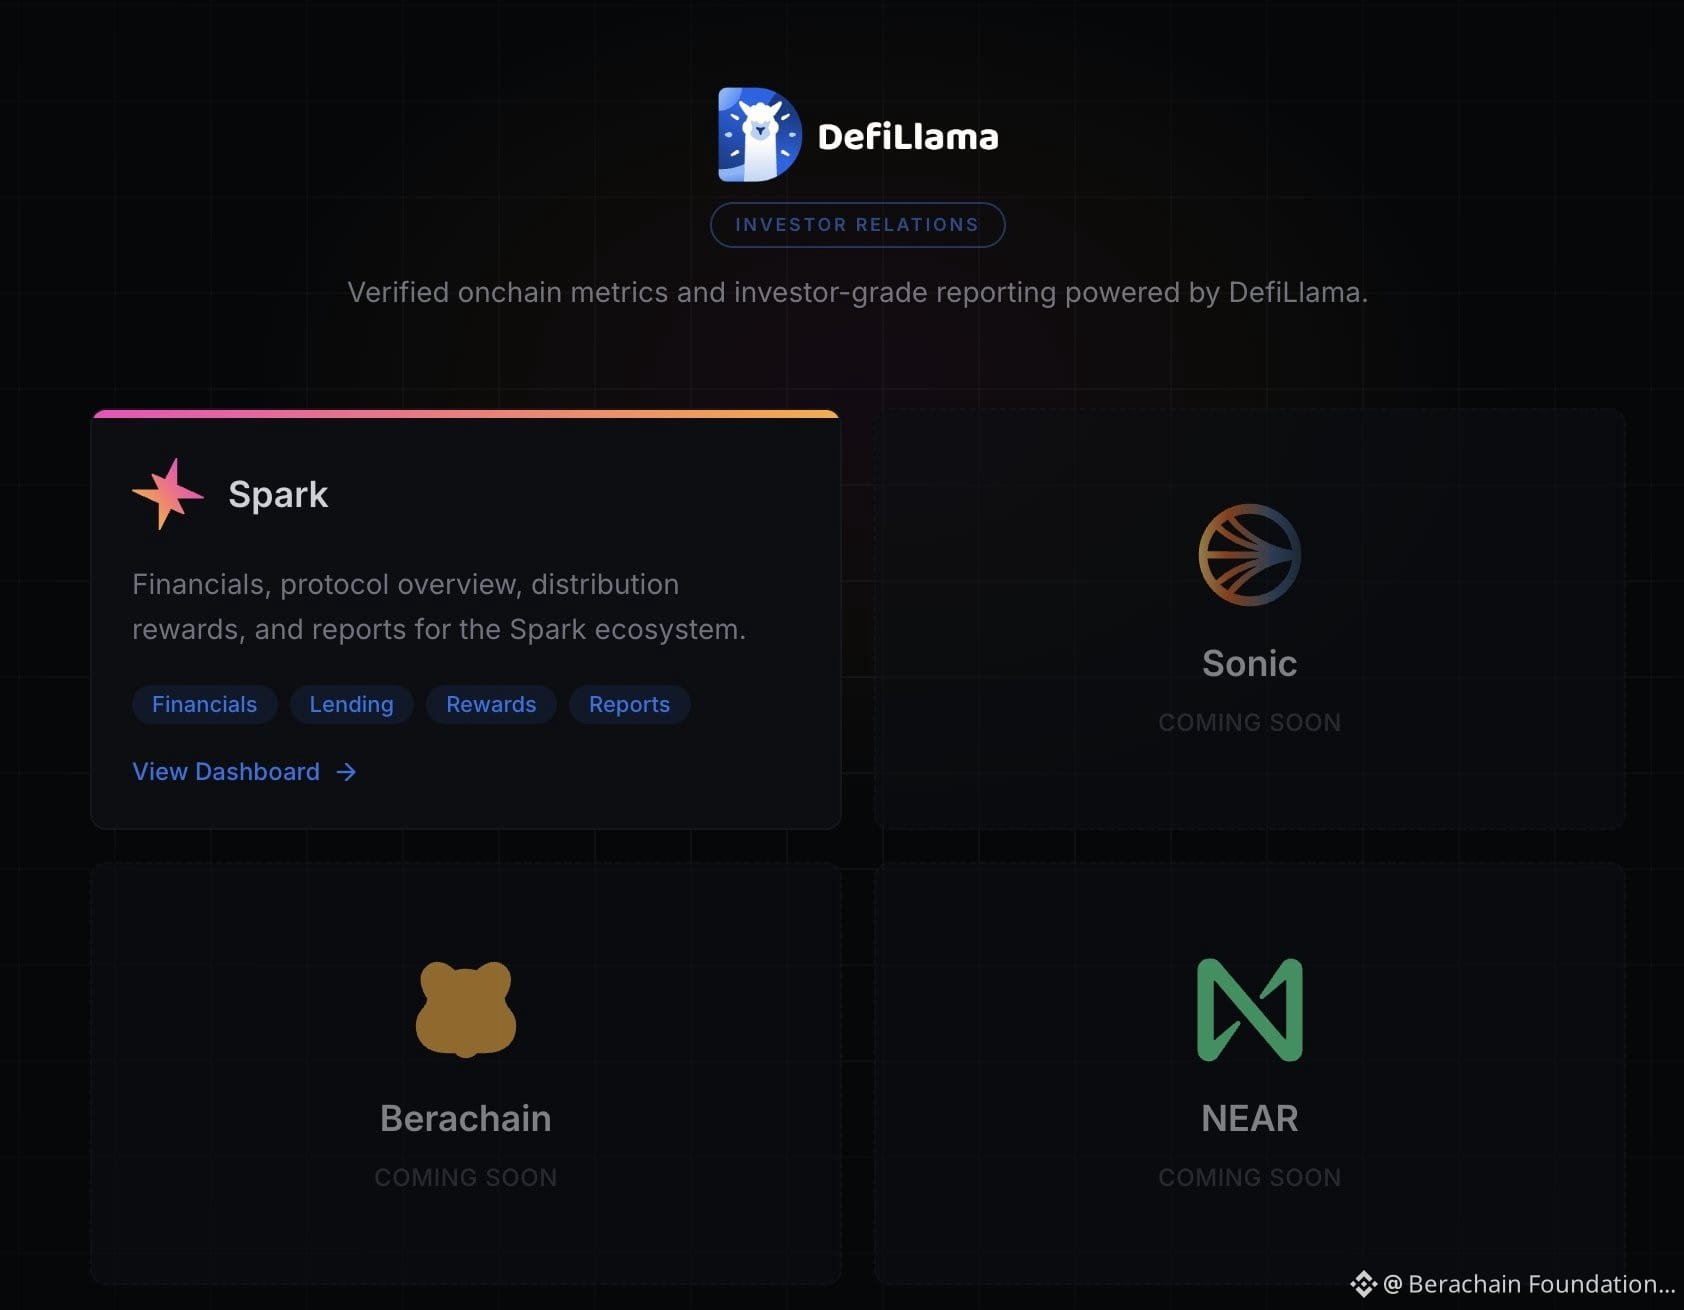The width and height of the screenshot is (1684, 1310).
Task: Click the Spark card title
Action: point(278,494)
